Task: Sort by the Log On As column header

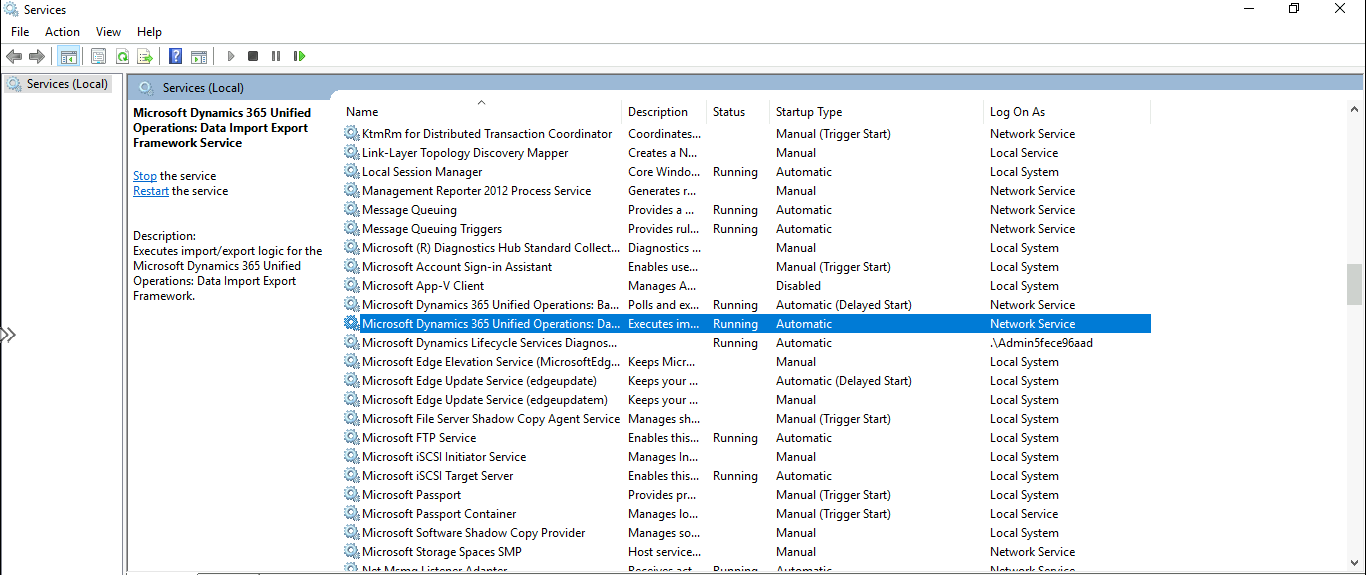Action: coord(1067,112)
